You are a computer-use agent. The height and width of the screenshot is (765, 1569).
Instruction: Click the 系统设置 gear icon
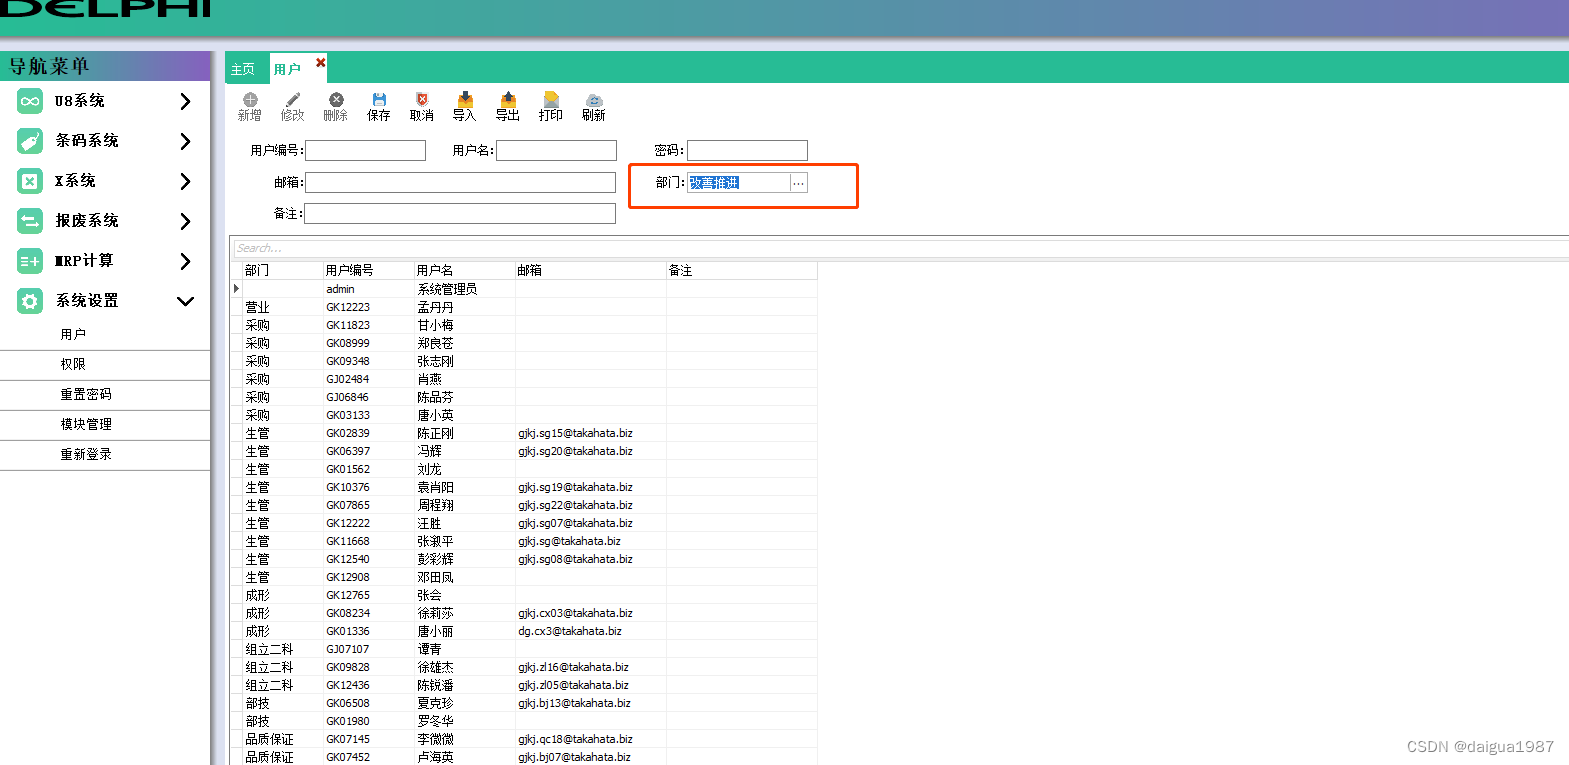tap(30, 301)
